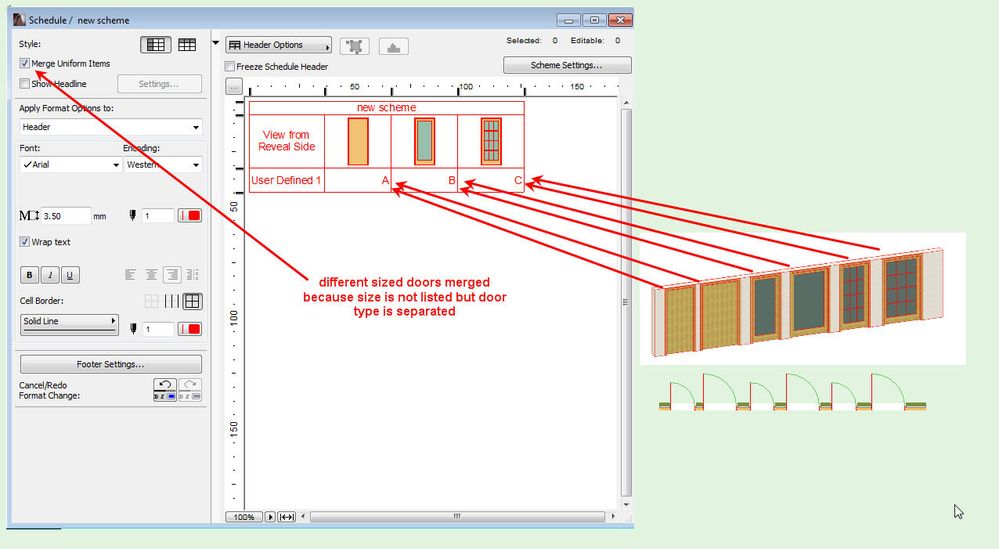Open the red cell border pen color swatch
Image resolution: width=999 pixels, height=549 pixels.
tap(190, 329)
